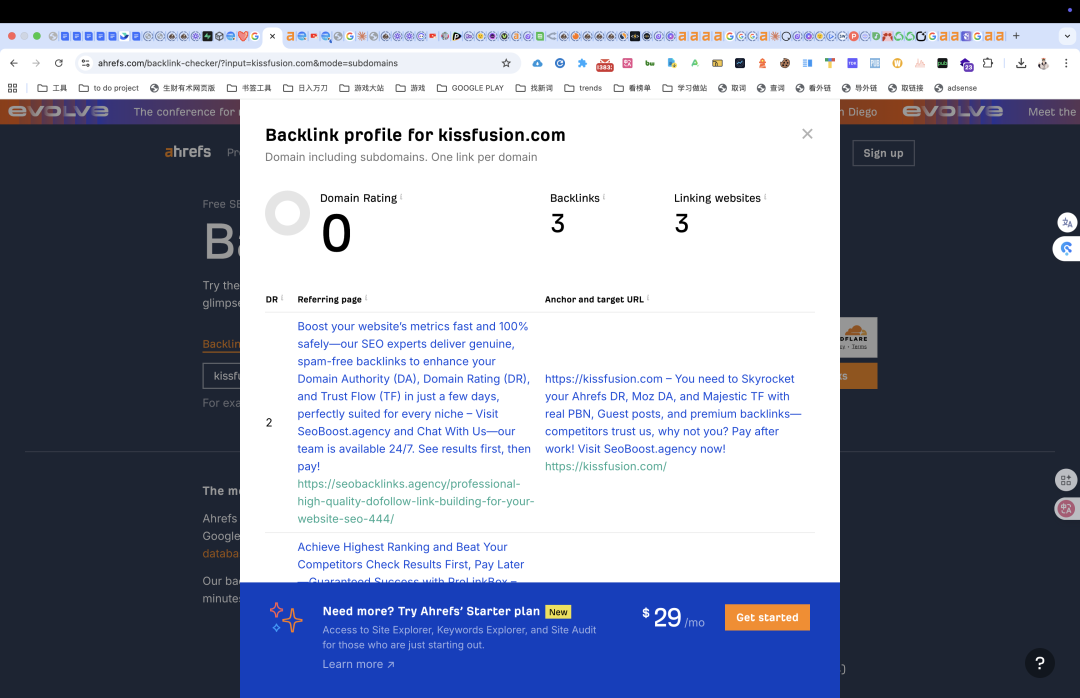Open the adsense bookmark

click(955, 88)
